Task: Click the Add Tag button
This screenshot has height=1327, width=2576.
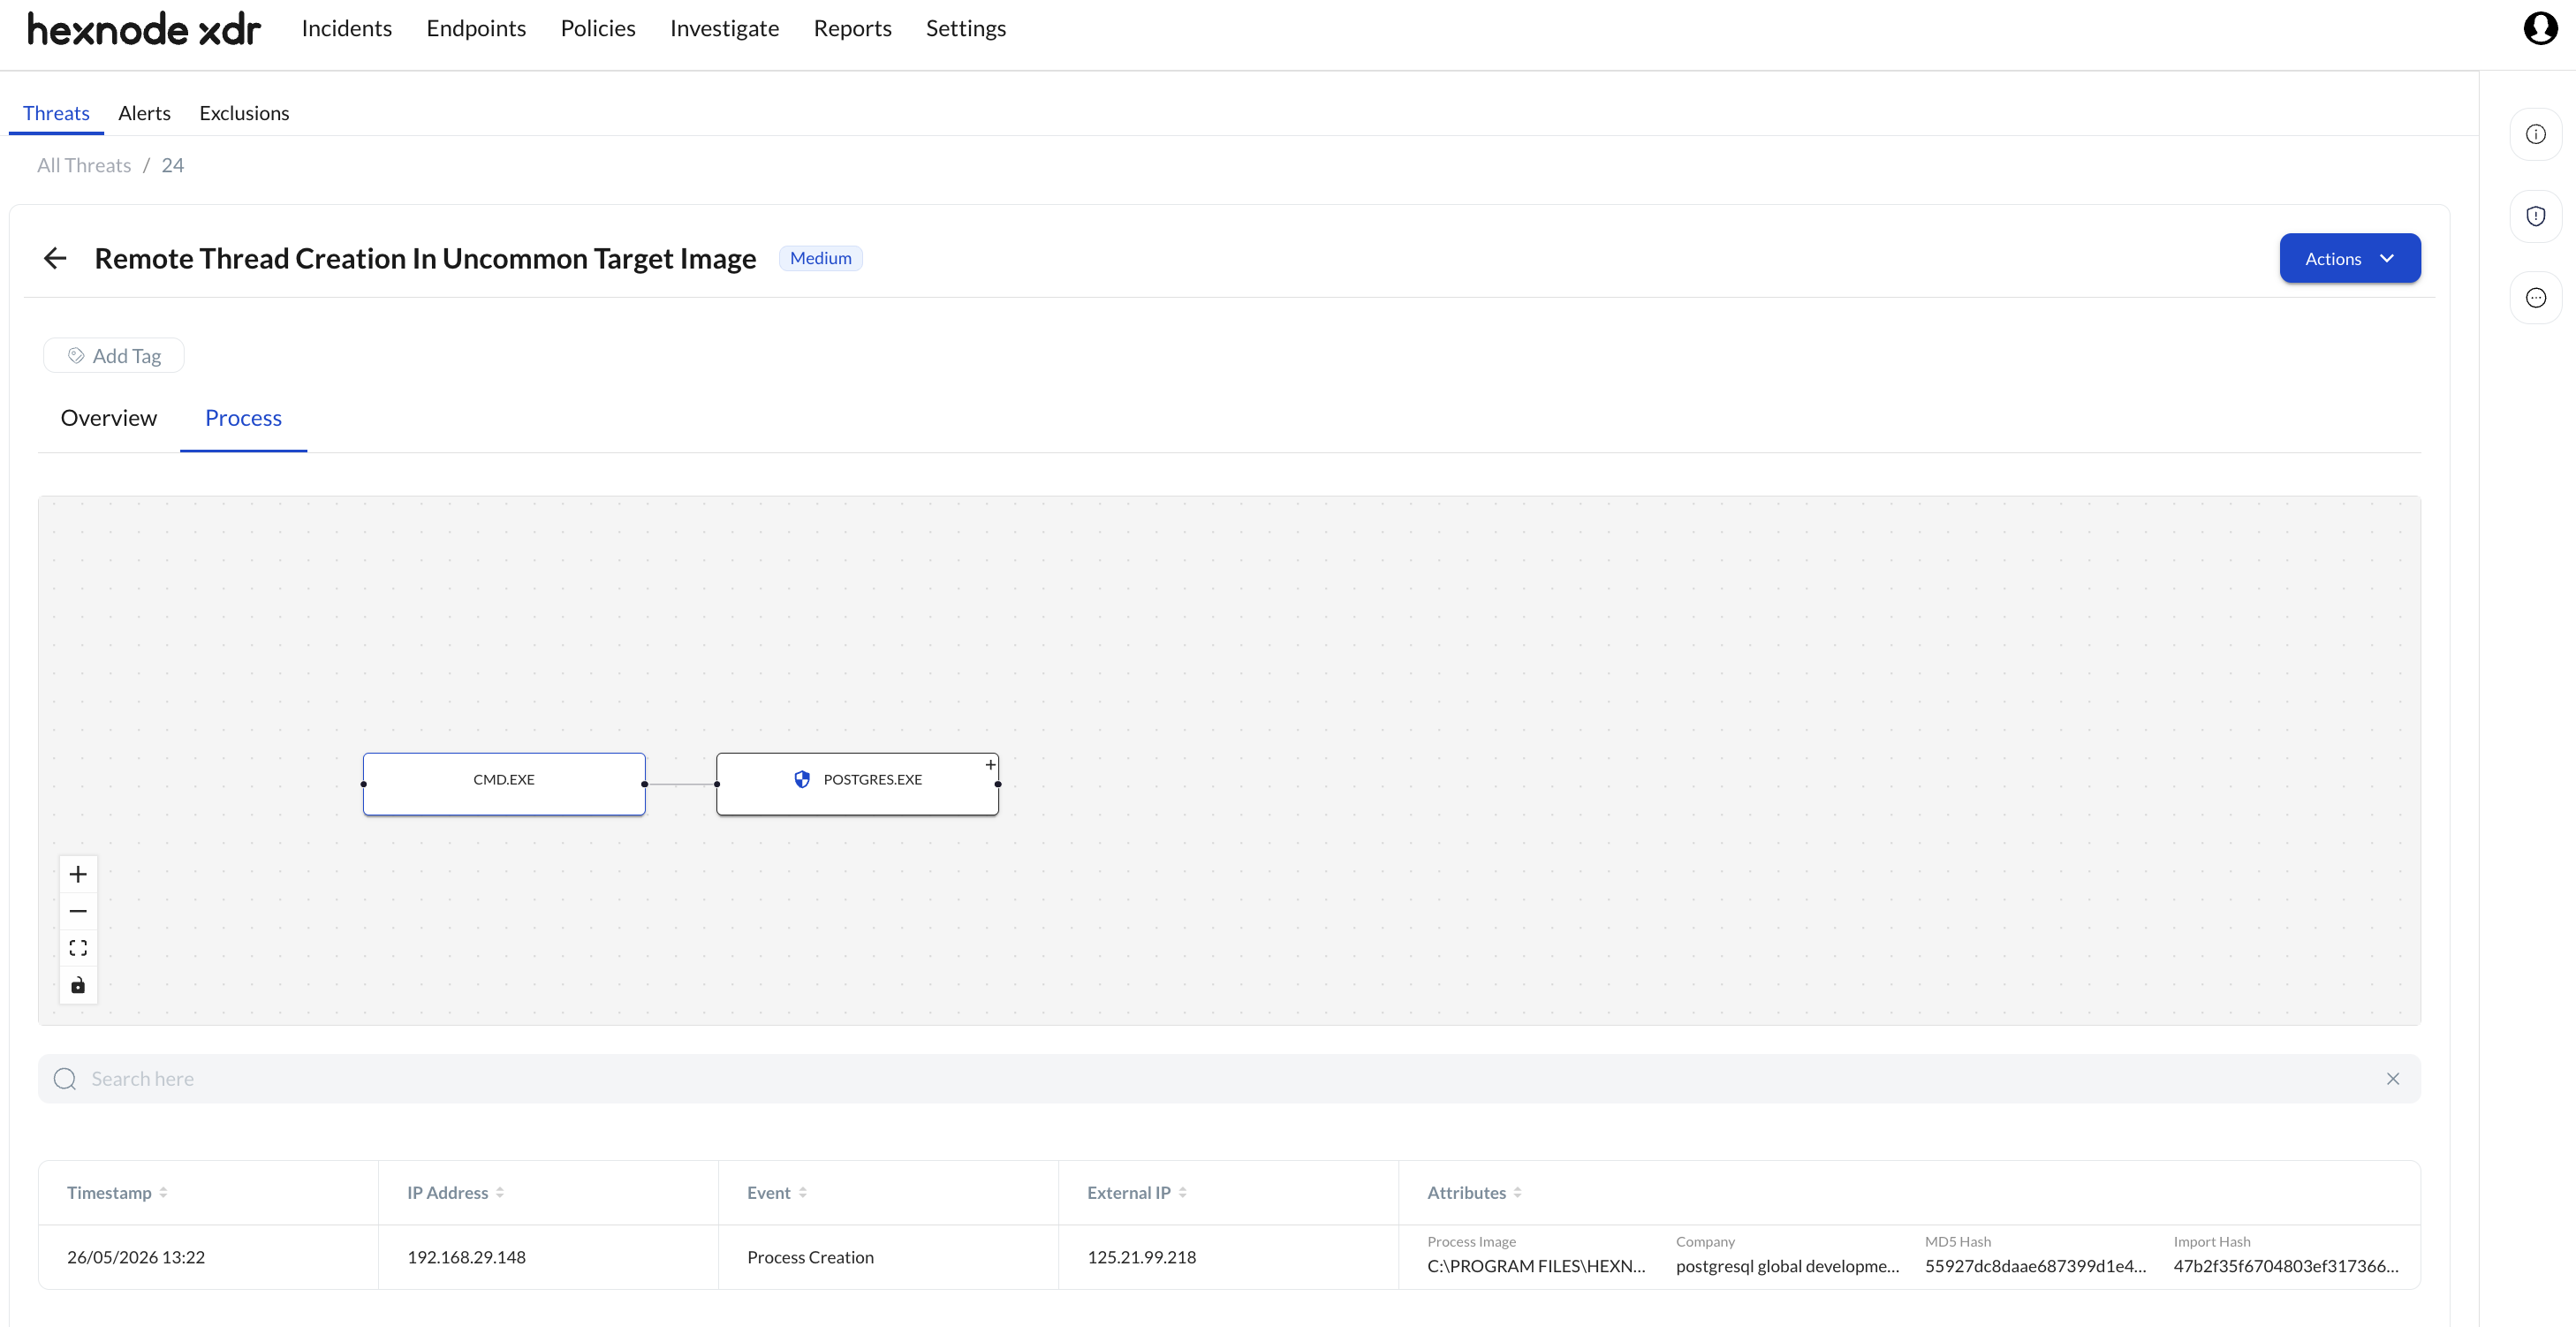Action: pyautogui.click(x=114, y=356)
